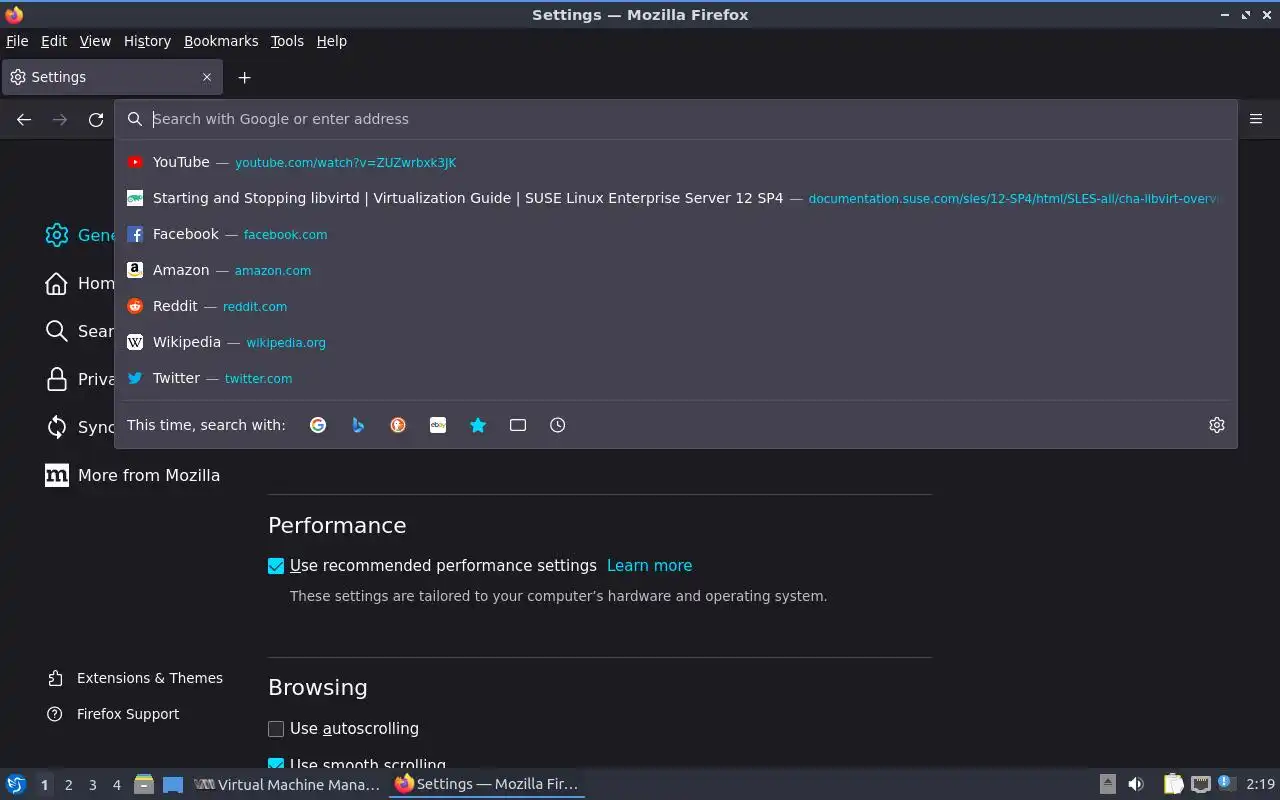1280x800 pixels.
Task: Select the Facebook suggestion
Action: (676, 234)
